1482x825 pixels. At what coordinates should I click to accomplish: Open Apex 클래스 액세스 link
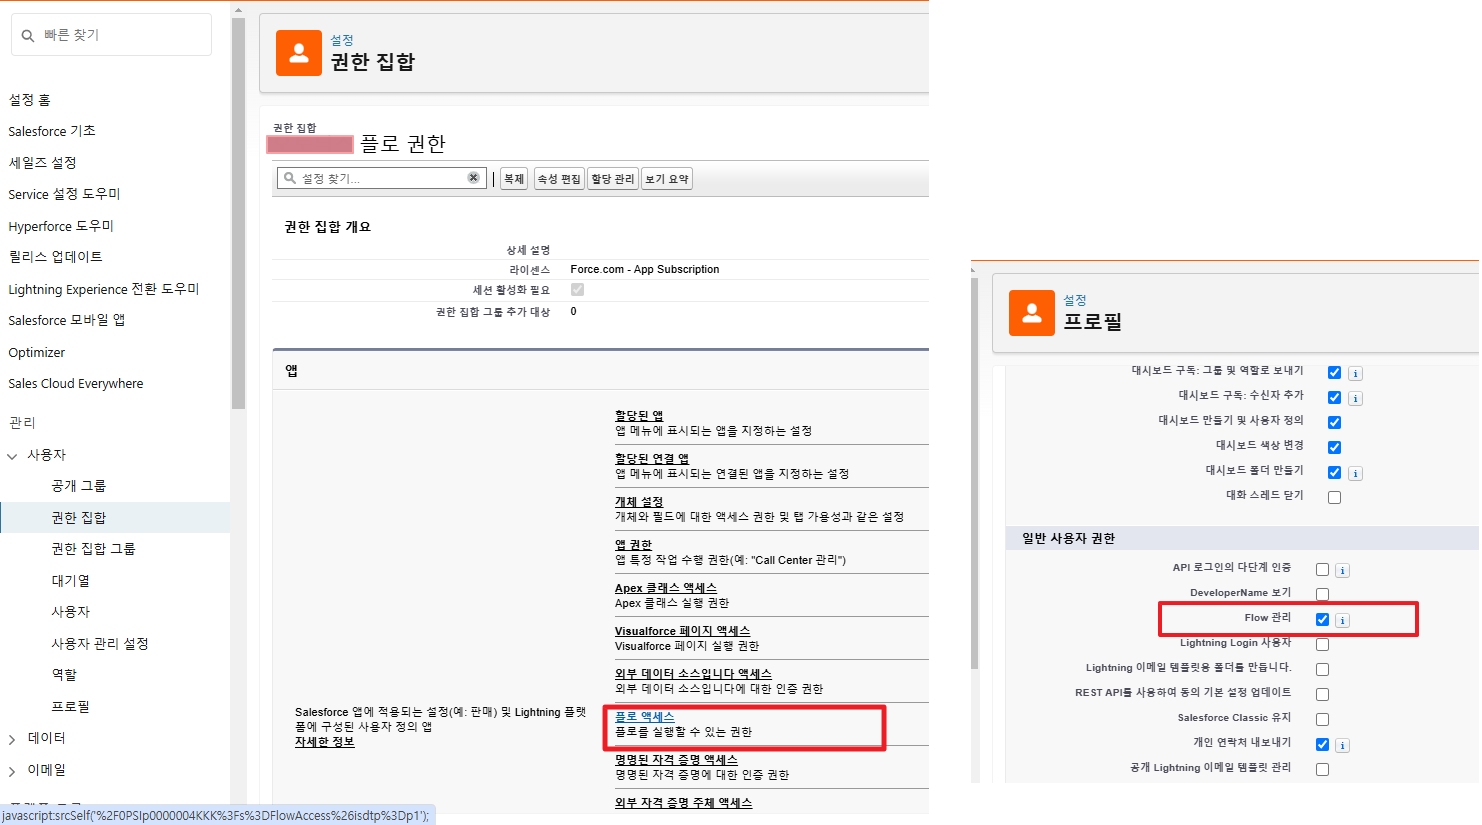(x=666, y=588)
